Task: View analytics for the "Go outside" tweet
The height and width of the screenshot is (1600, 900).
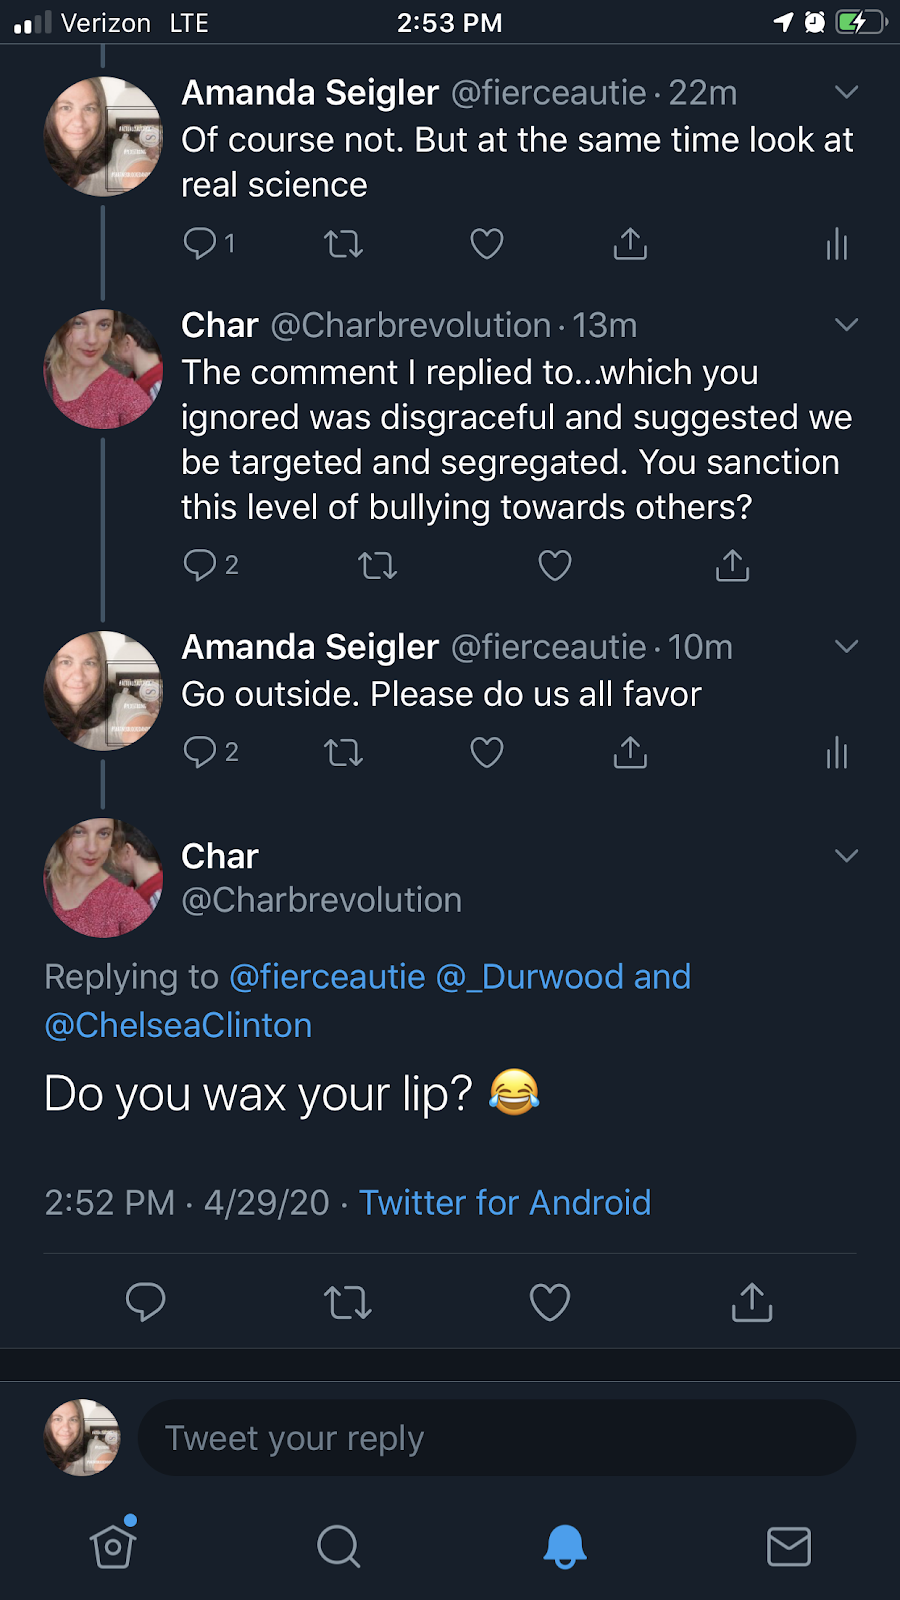Action: tap(837, 752)
